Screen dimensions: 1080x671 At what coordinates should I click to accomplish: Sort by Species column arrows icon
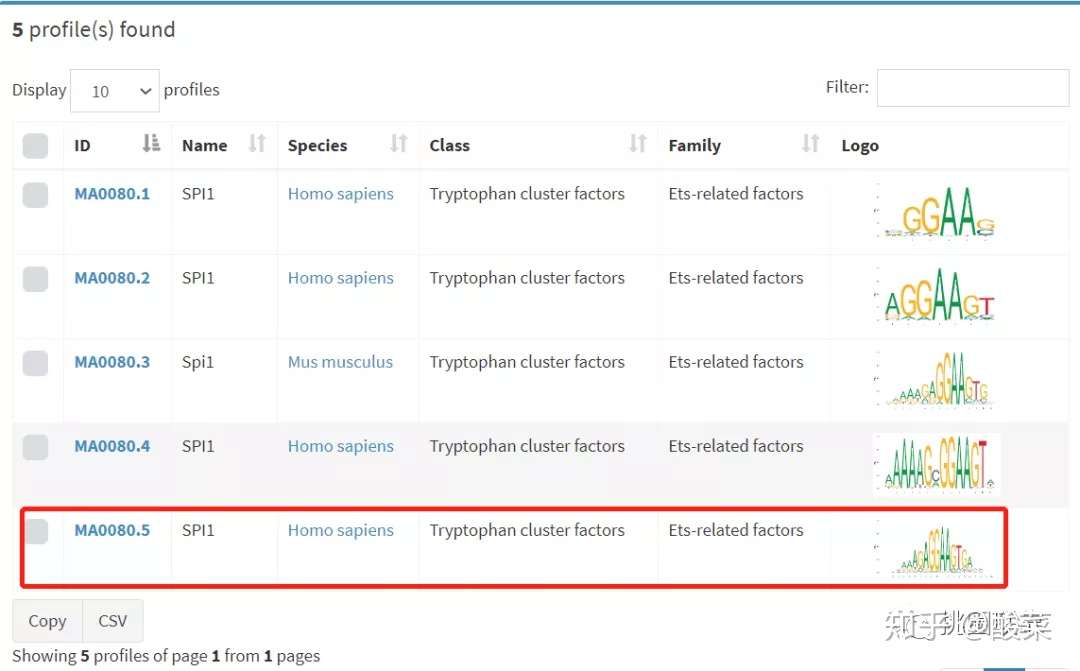point(398,143)
